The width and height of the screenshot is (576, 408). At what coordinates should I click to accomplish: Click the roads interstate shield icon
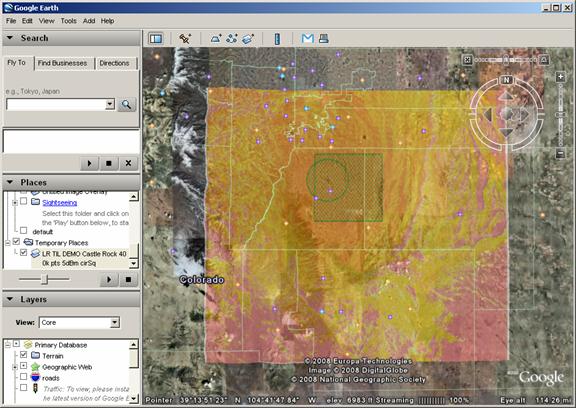click(35, 377)
